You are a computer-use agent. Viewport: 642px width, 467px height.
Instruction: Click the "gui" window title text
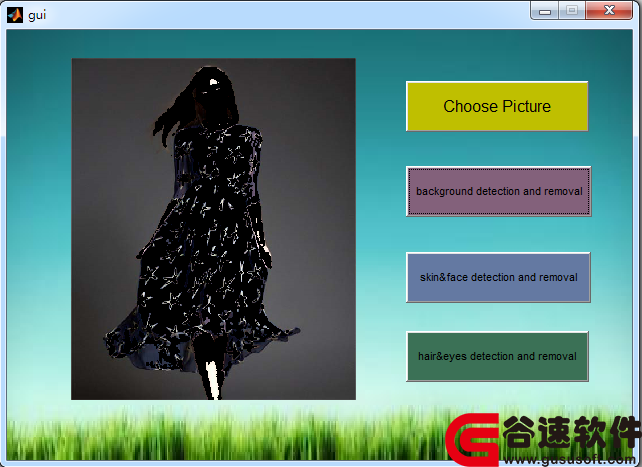point(37,16)
